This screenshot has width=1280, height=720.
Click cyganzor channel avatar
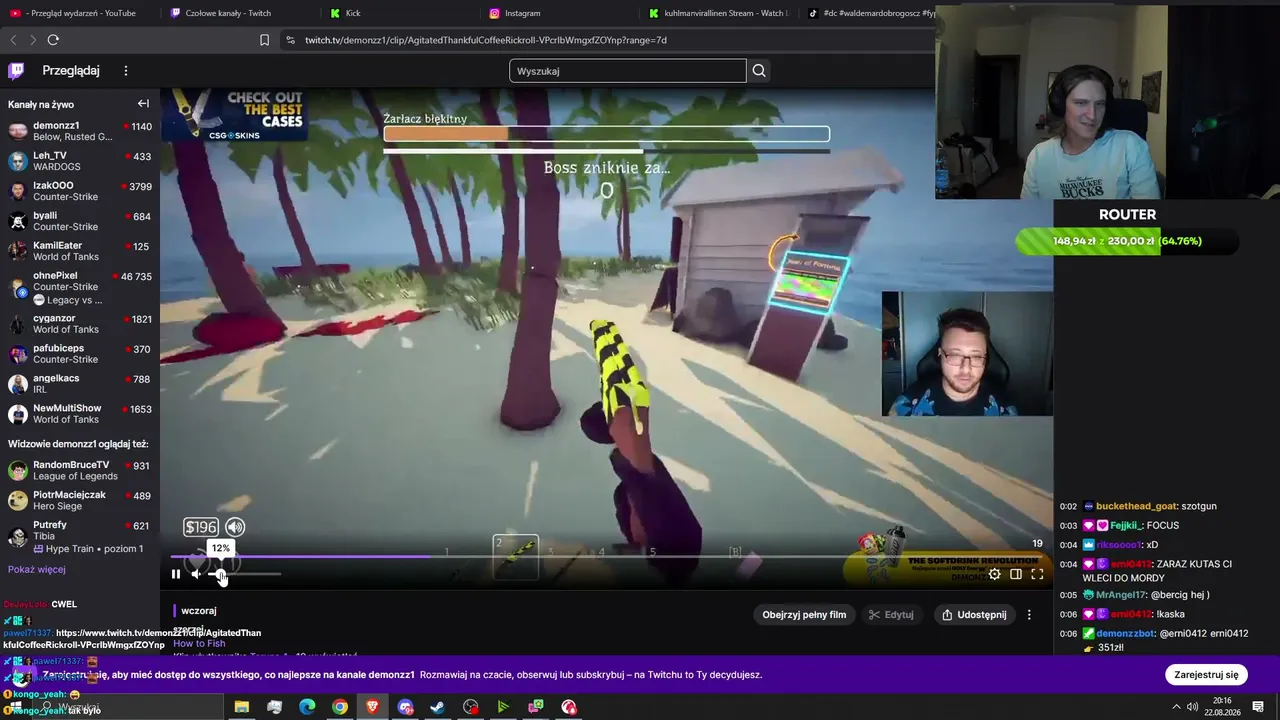pyautogui.click(x=18, y=324)
